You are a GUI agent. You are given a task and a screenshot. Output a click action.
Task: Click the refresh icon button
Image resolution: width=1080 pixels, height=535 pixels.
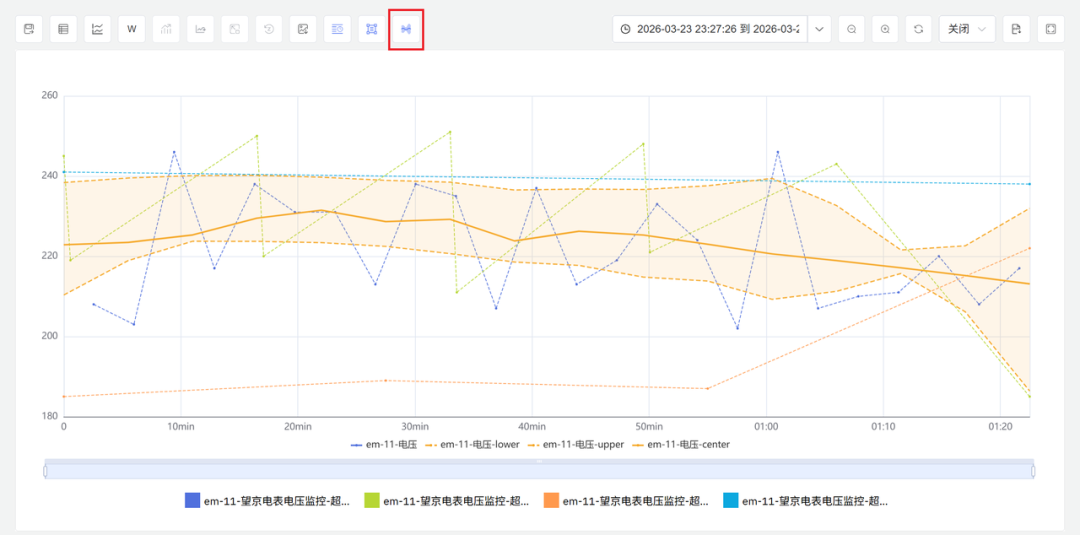(918, 29)
